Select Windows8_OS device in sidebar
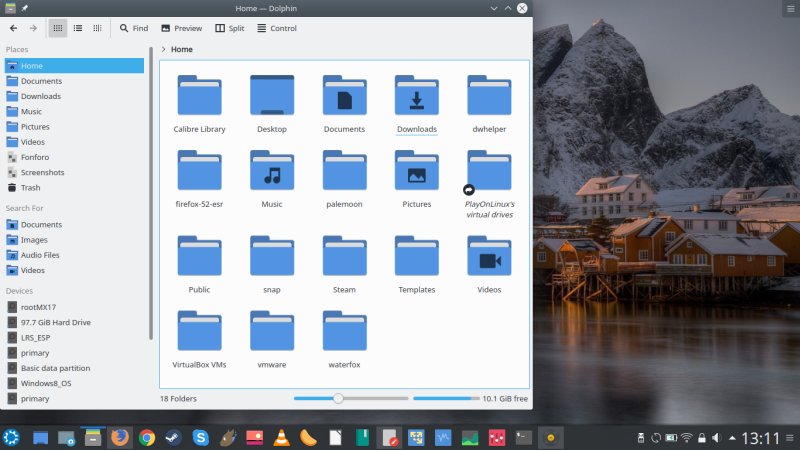Viewport: 800px width, 450px height. (45, 383)
